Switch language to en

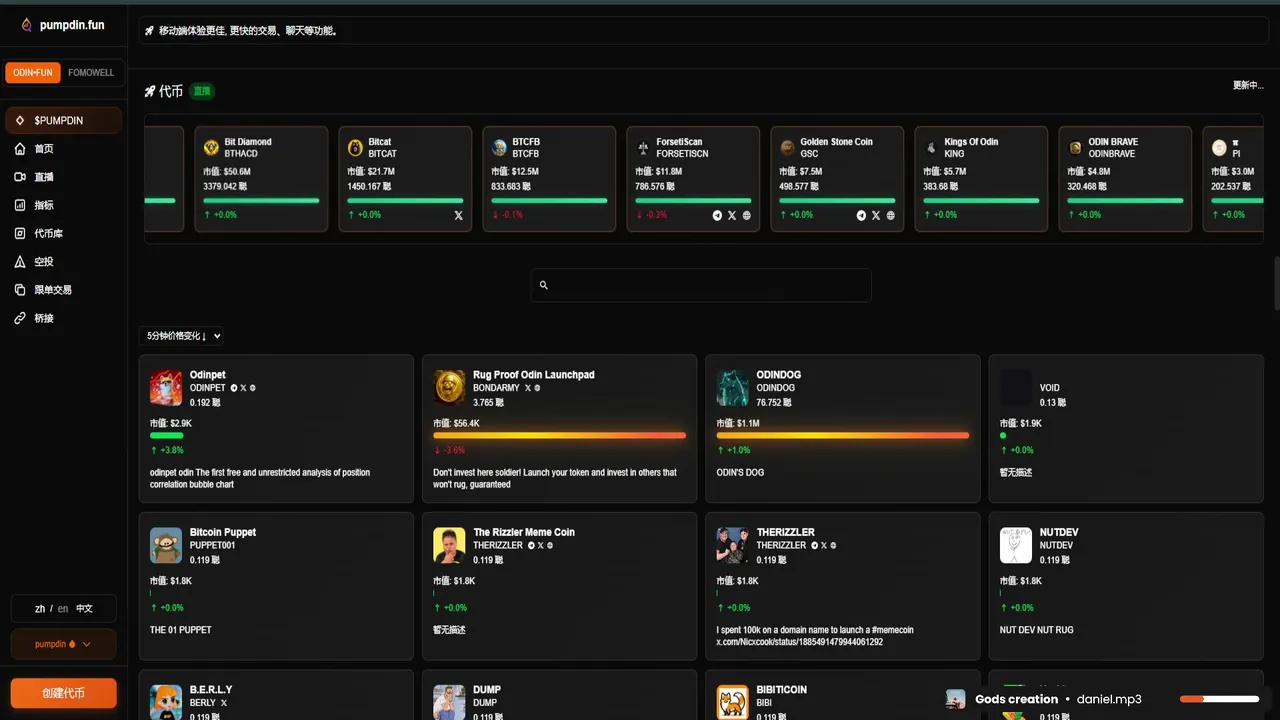tap(63, 608)
